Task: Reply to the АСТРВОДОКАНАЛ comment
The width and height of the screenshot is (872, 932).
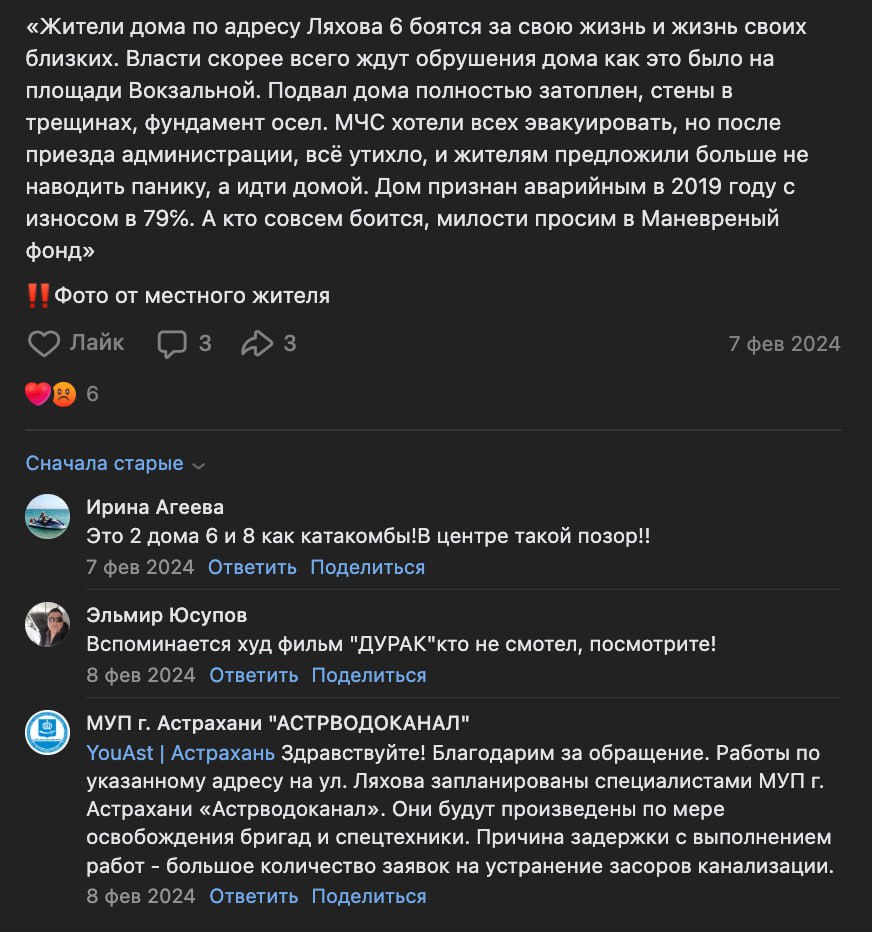Action: click(253, 896)
